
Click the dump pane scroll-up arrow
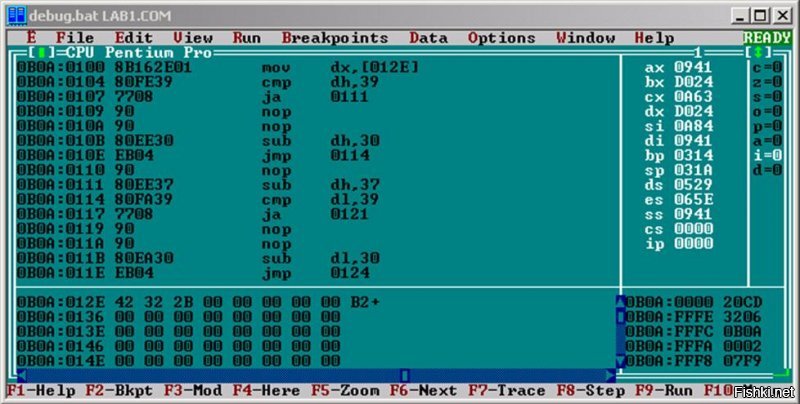click(620, 301)
